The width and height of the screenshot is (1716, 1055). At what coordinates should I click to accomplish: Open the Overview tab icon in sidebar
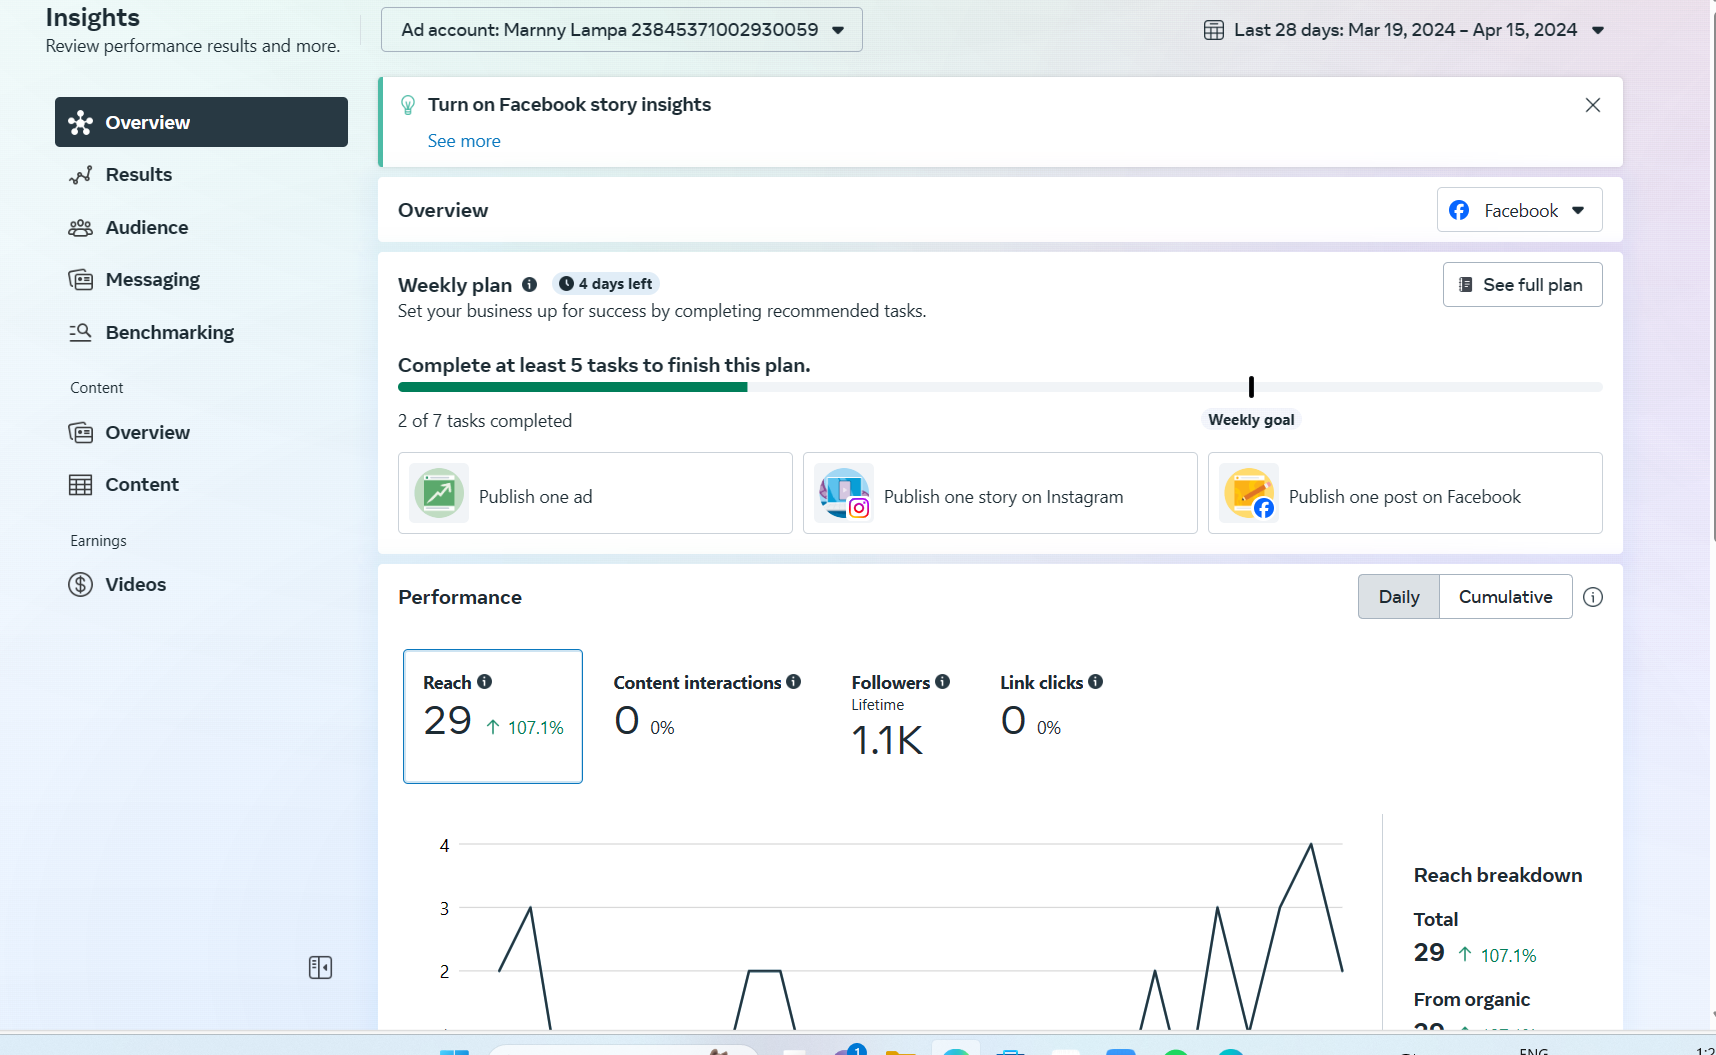point(80,123)
